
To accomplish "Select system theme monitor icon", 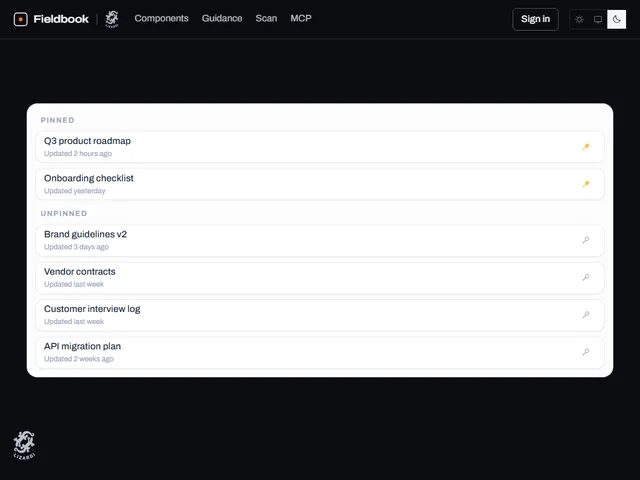I will tap(598, 19).
